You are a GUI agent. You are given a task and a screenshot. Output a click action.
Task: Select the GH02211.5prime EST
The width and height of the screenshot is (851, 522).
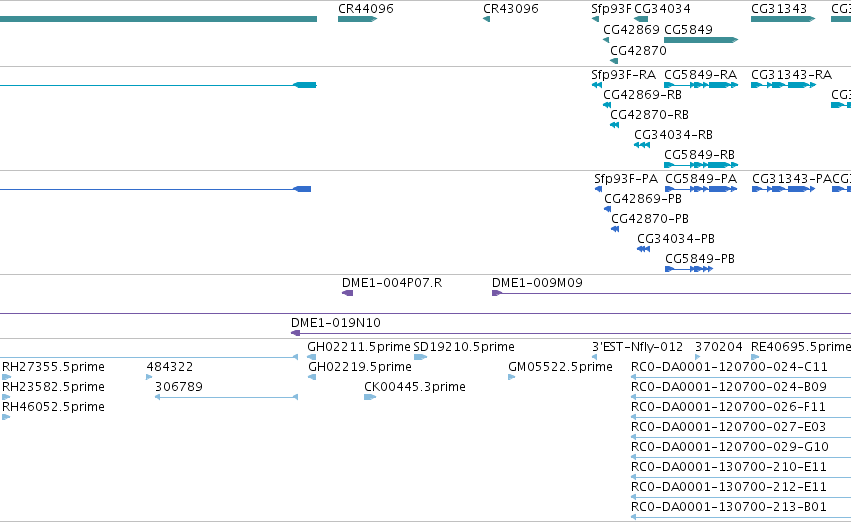[312, 357]
